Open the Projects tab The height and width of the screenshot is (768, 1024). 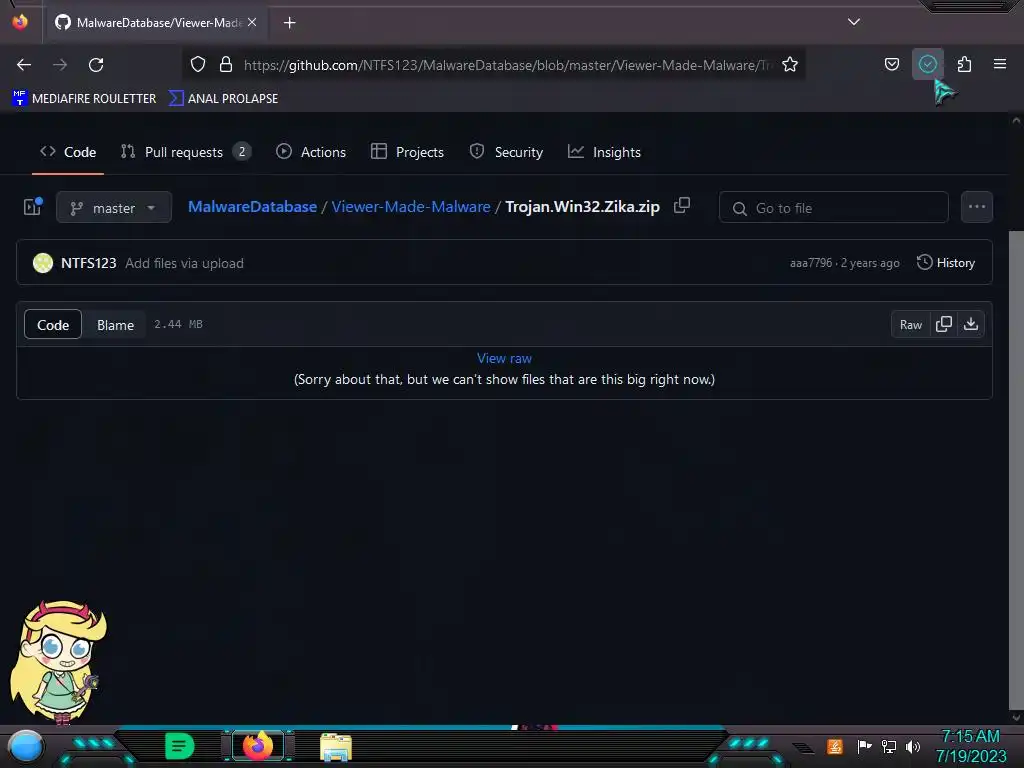point(408,152)
